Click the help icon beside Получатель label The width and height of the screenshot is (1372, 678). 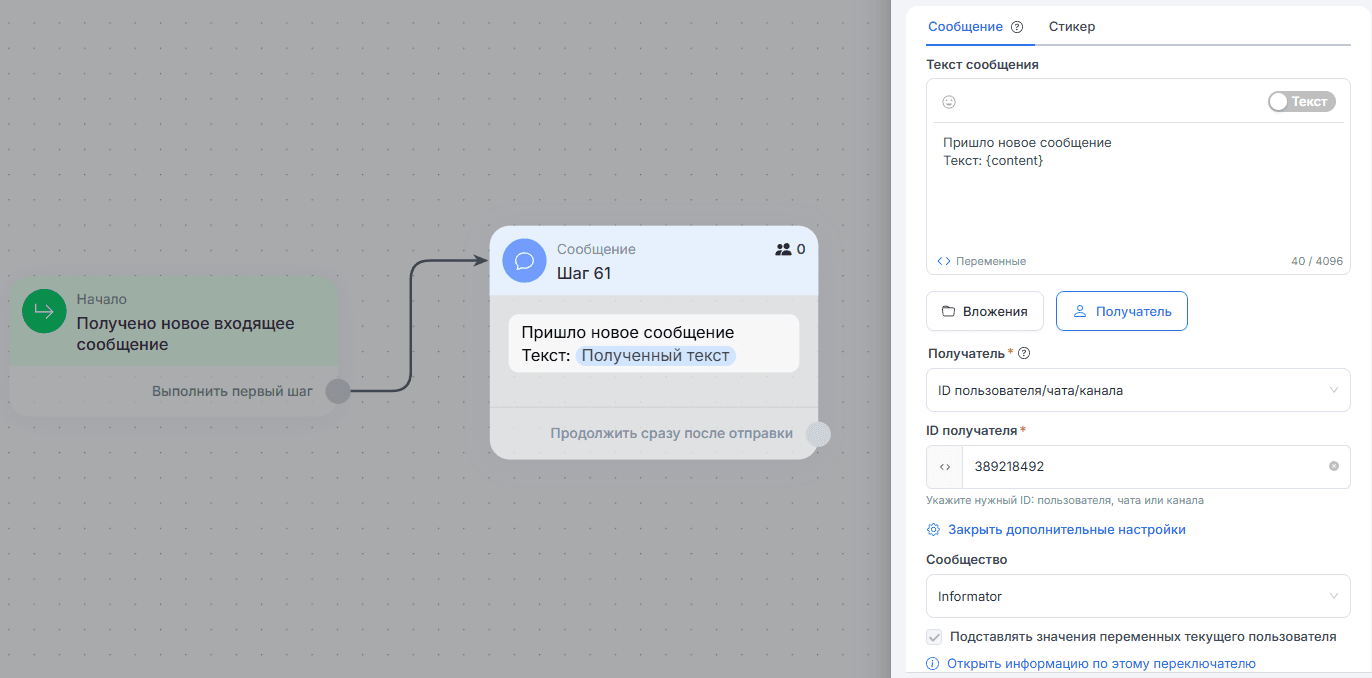(x=1024, y=353)
